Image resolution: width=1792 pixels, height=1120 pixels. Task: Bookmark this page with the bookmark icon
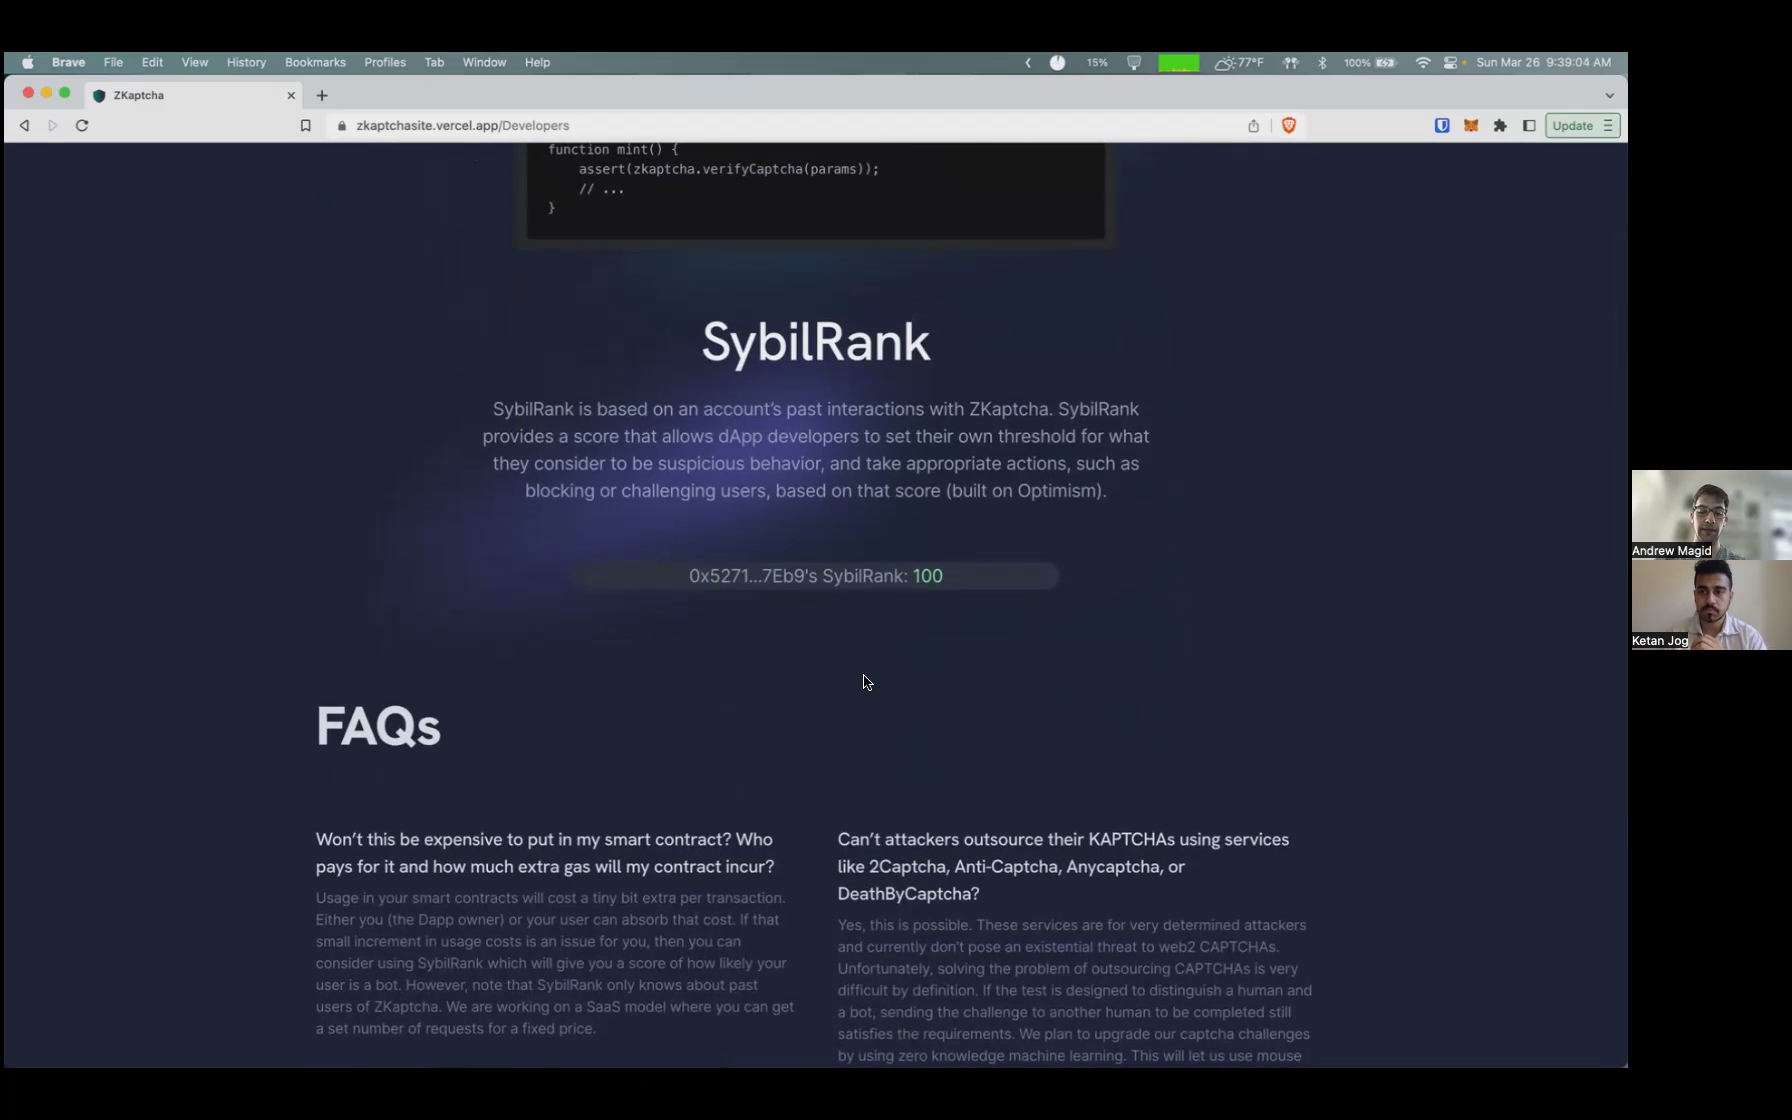pos(306,125)
